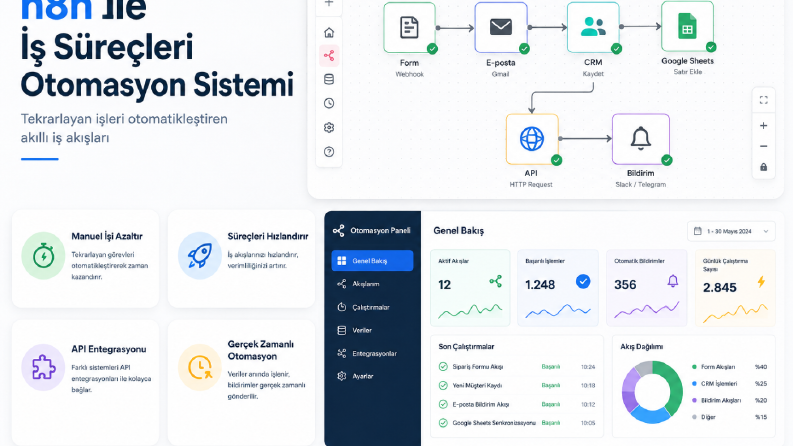Image resolution: width=793 pixels, height=446 pixels.
Task: Click the clock icon on Gerçek Zamanlı Otomasyon
Action: pos(200,368)
